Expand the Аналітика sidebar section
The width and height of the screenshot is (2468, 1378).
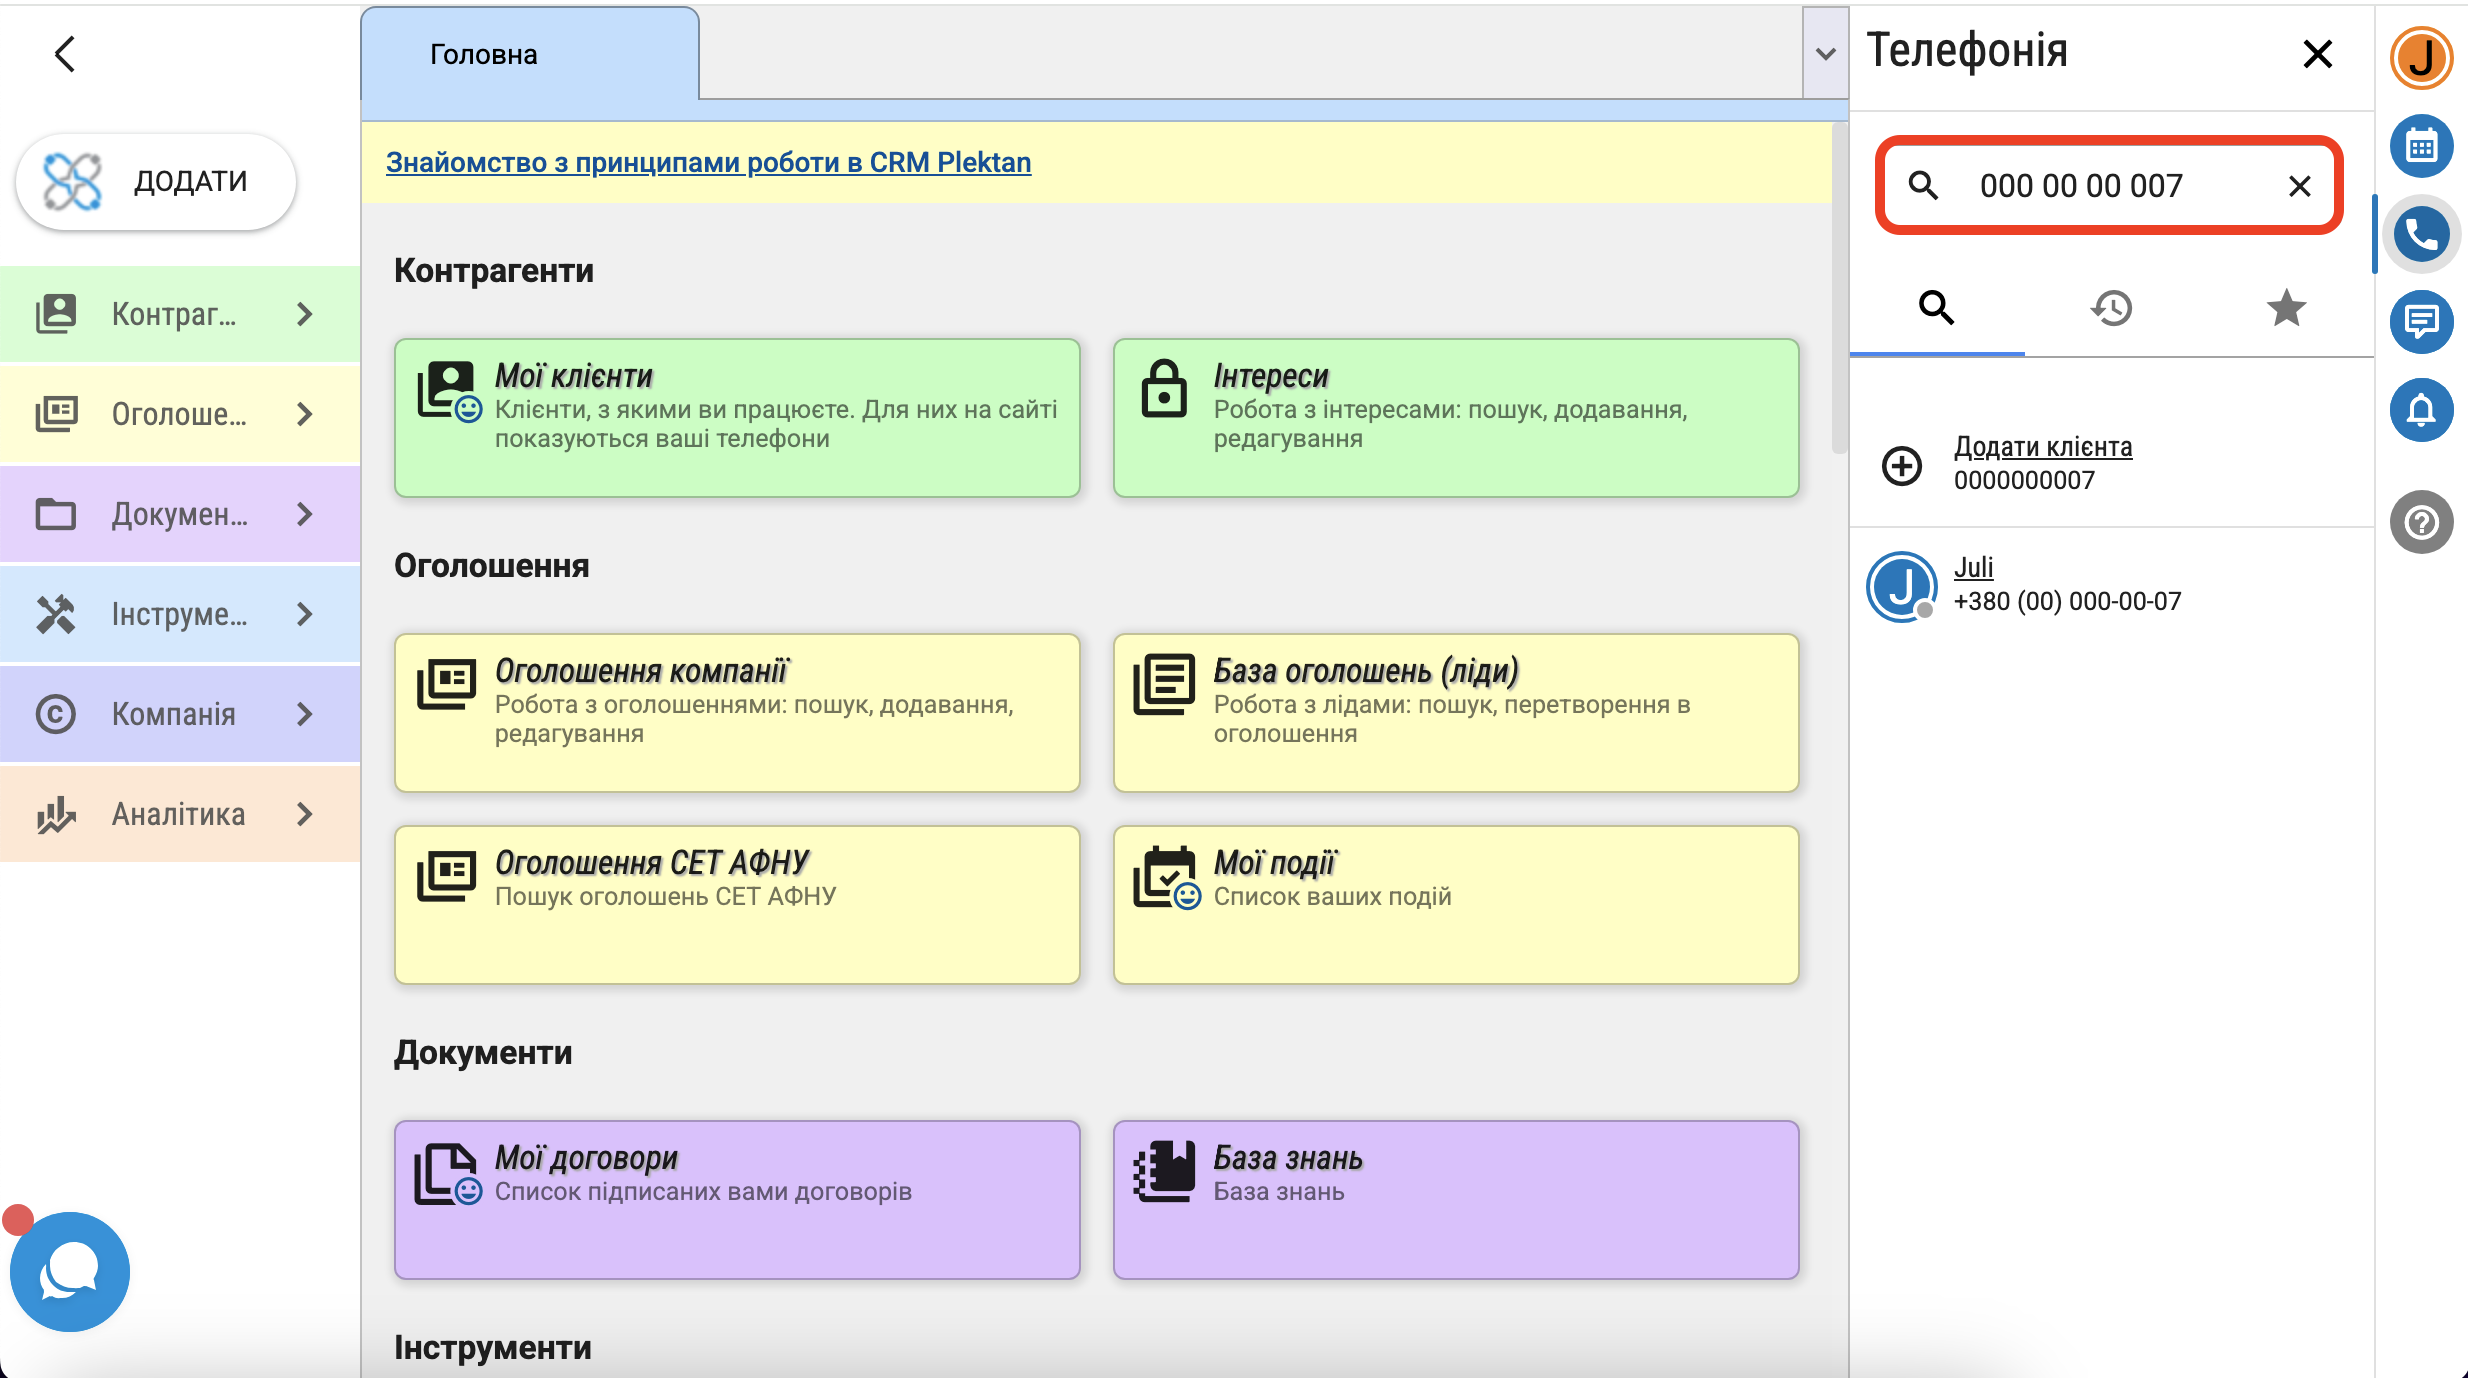click(x=304, y=814)
